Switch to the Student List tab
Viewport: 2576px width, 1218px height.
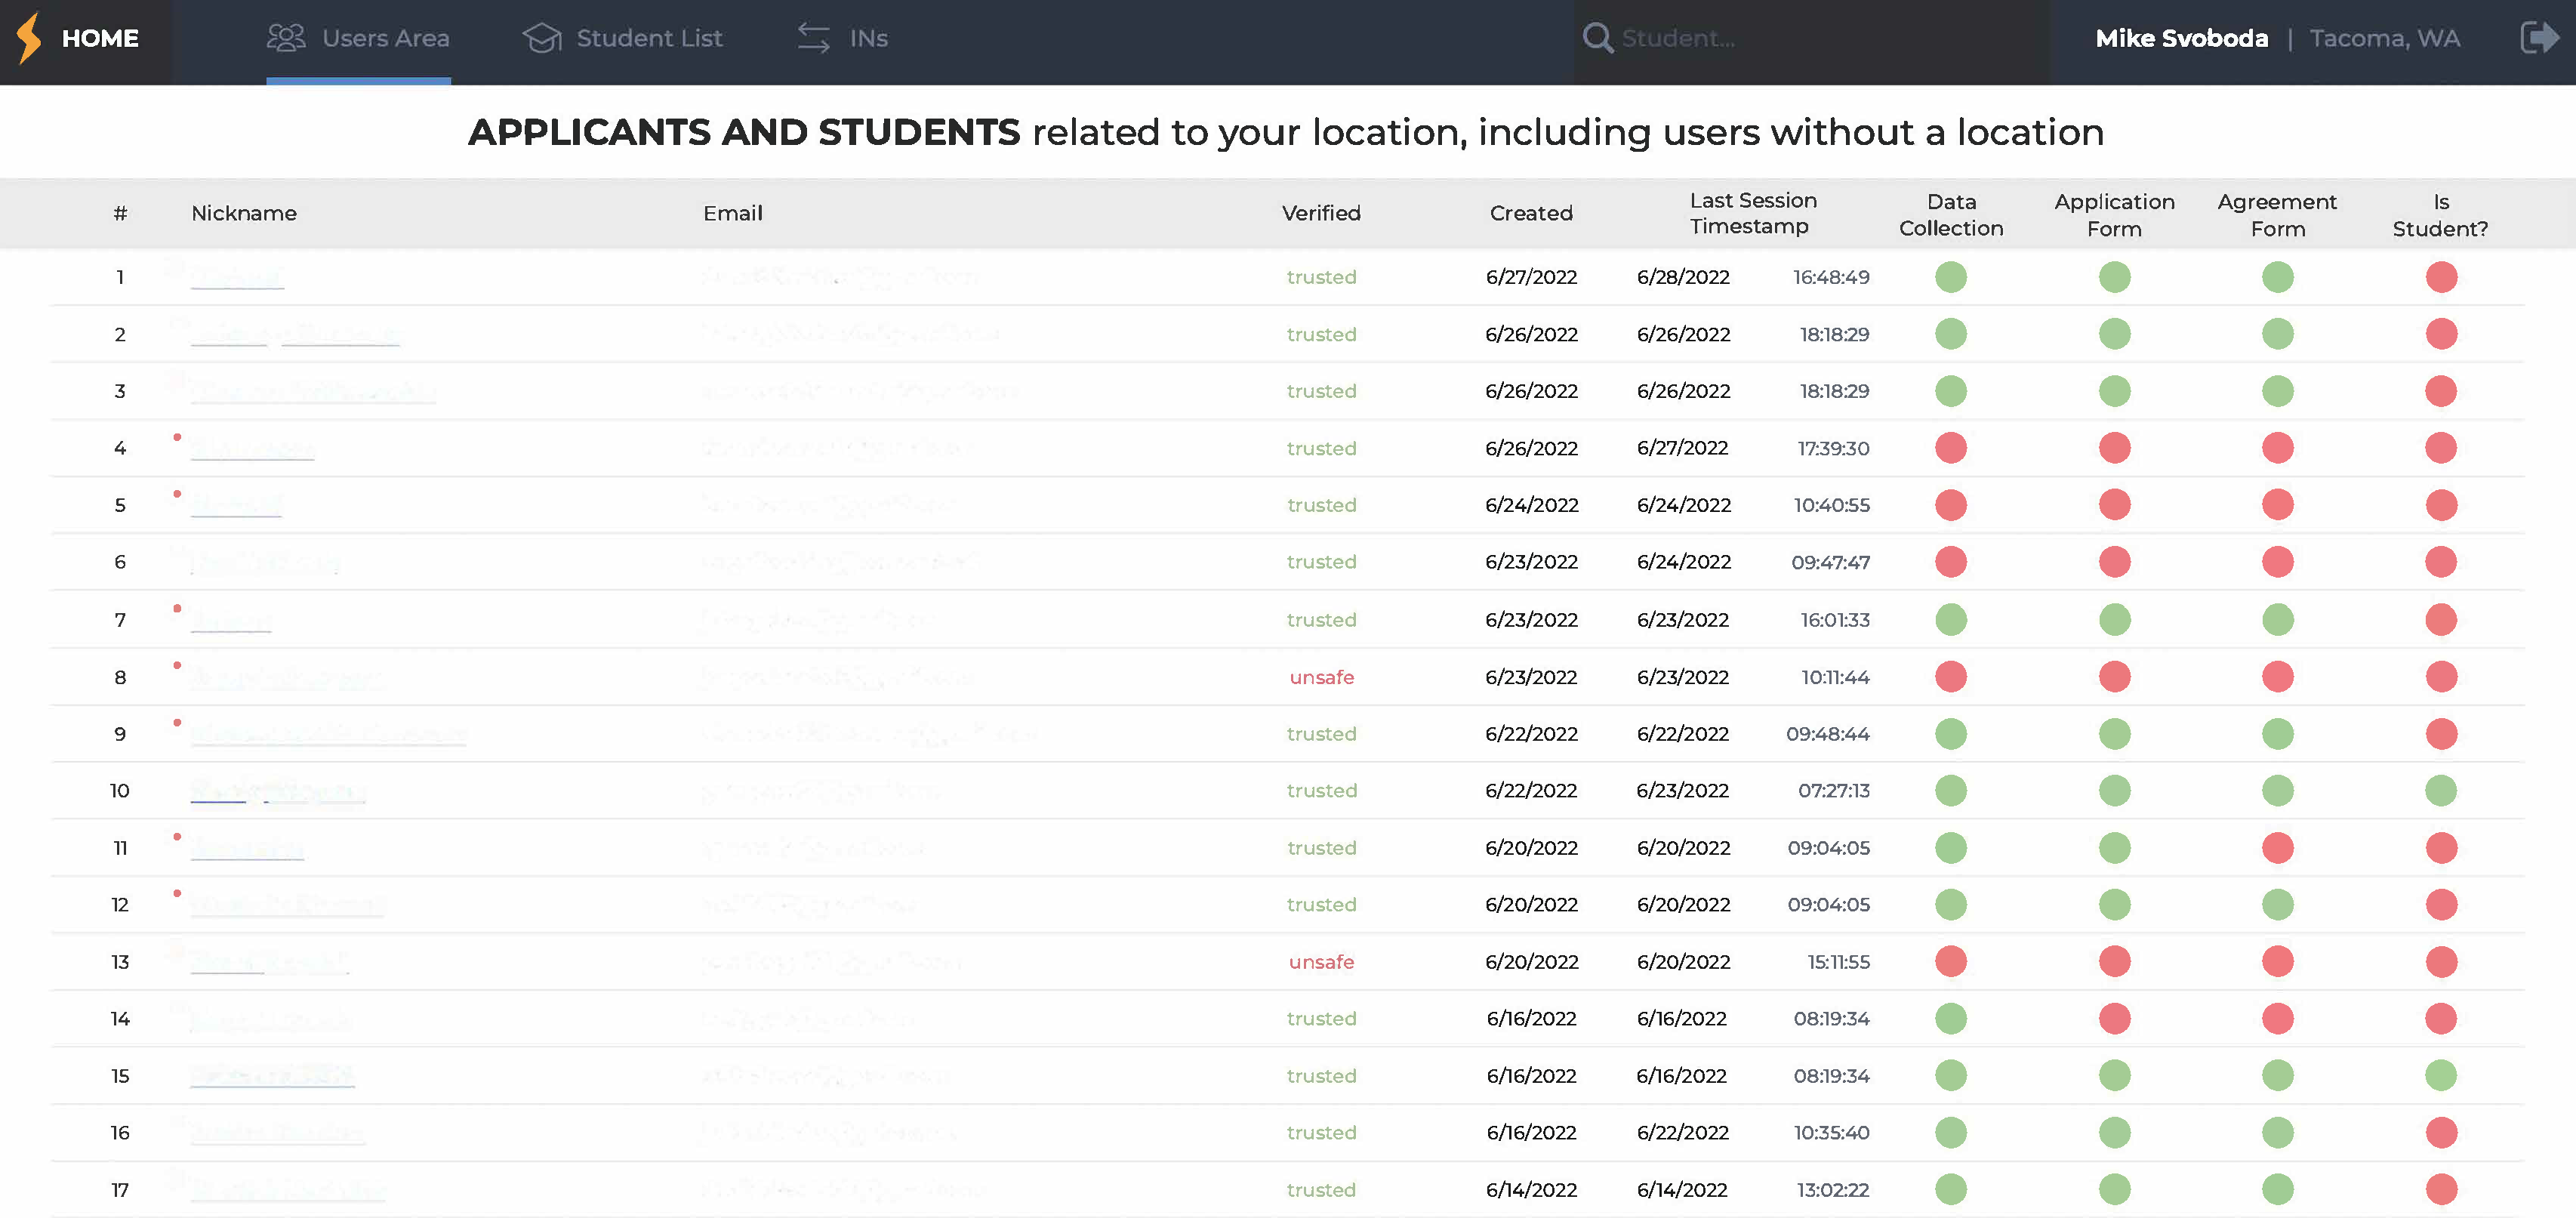click(648, 38)
